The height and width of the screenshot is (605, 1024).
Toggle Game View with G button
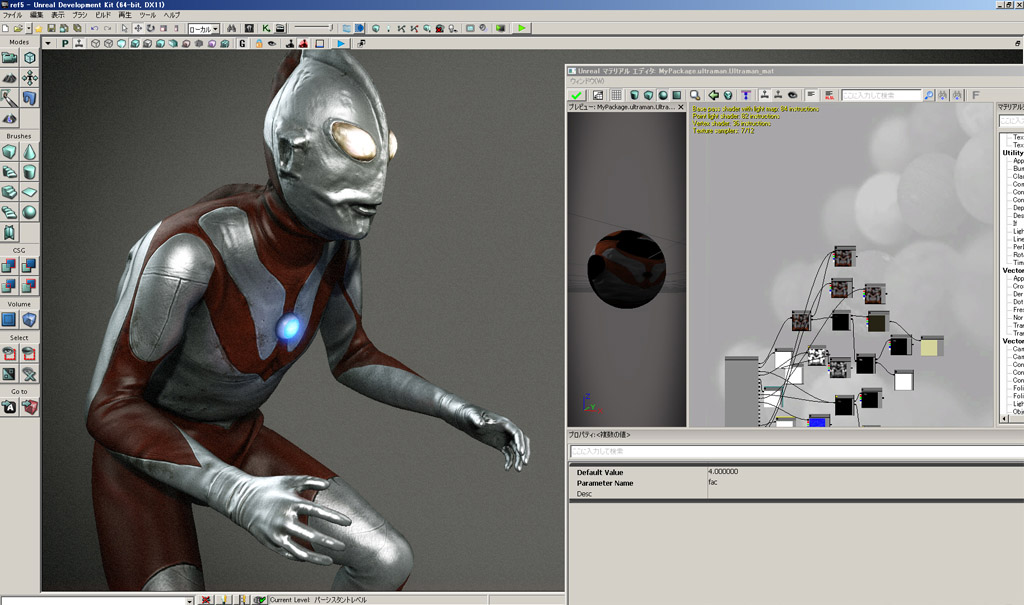[x=242, y=43]
